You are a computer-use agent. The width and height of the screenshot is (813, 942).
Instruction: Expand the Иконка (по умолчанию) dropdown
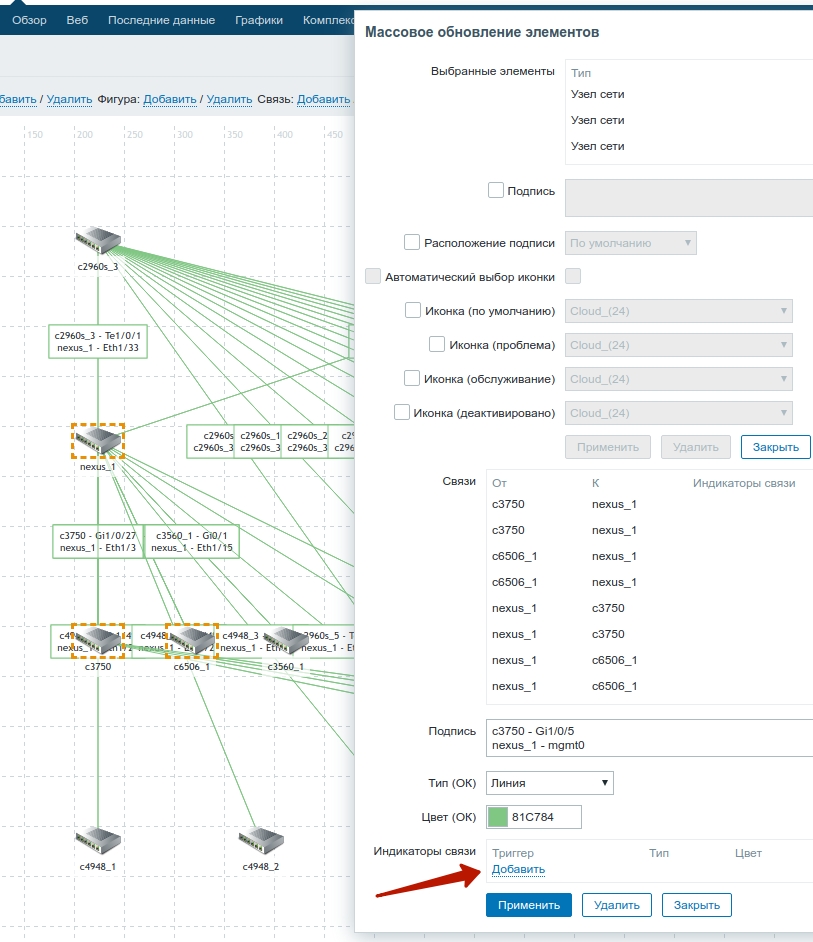pos(679,311)
